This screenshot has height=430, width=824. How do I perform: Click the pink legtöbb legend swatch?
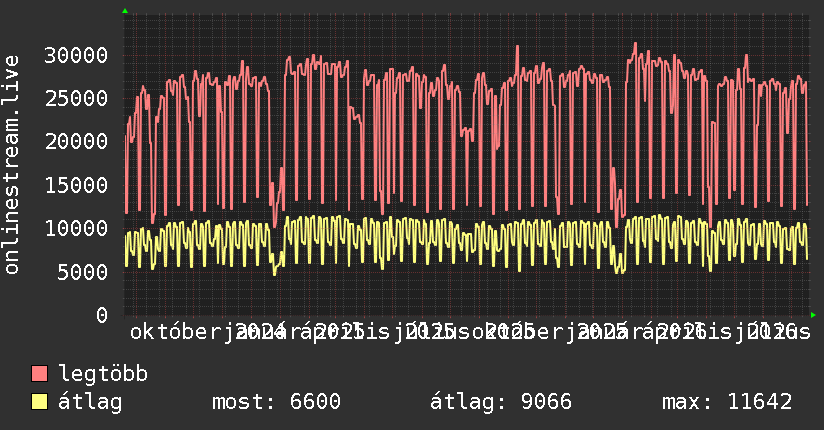point(39,374)
